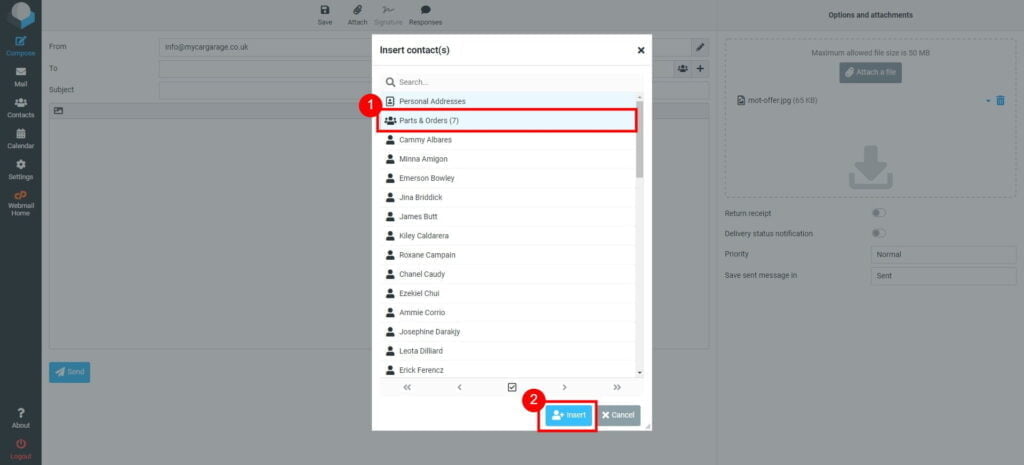Save the message draft
This screenshot has width=1024, height=465.
(x=325, y=15)
